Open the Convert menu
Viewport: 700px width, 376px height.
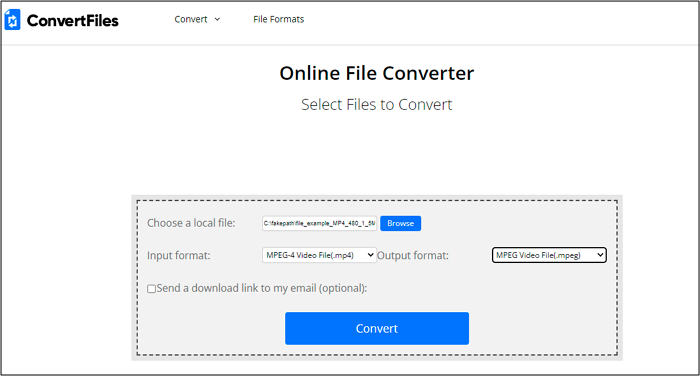coord(191,19)
